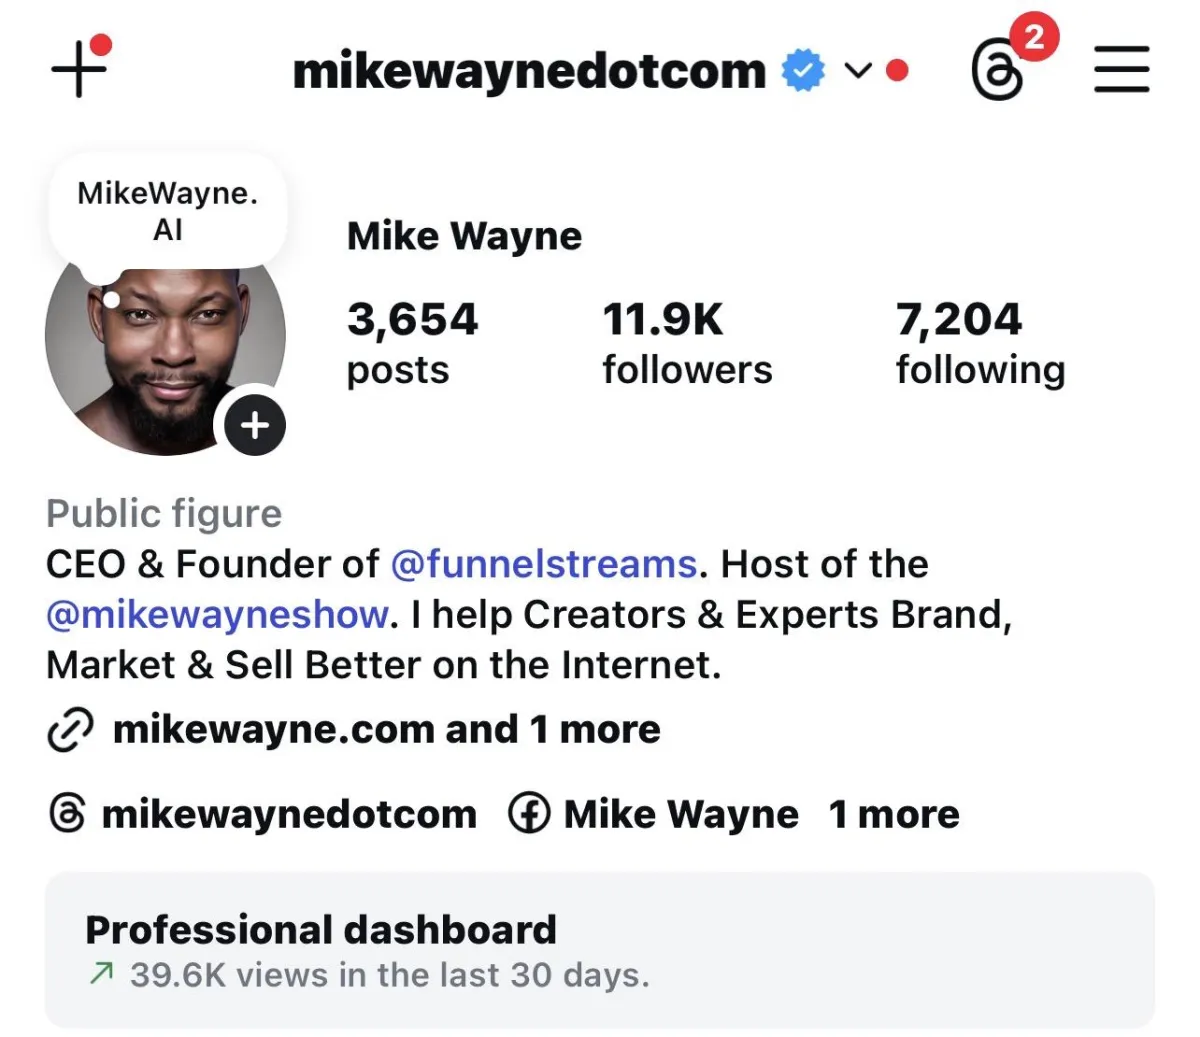This screenshot has height=1037, width=1200.
Task: Open the 7,204 following list
Action: point(980,343)
